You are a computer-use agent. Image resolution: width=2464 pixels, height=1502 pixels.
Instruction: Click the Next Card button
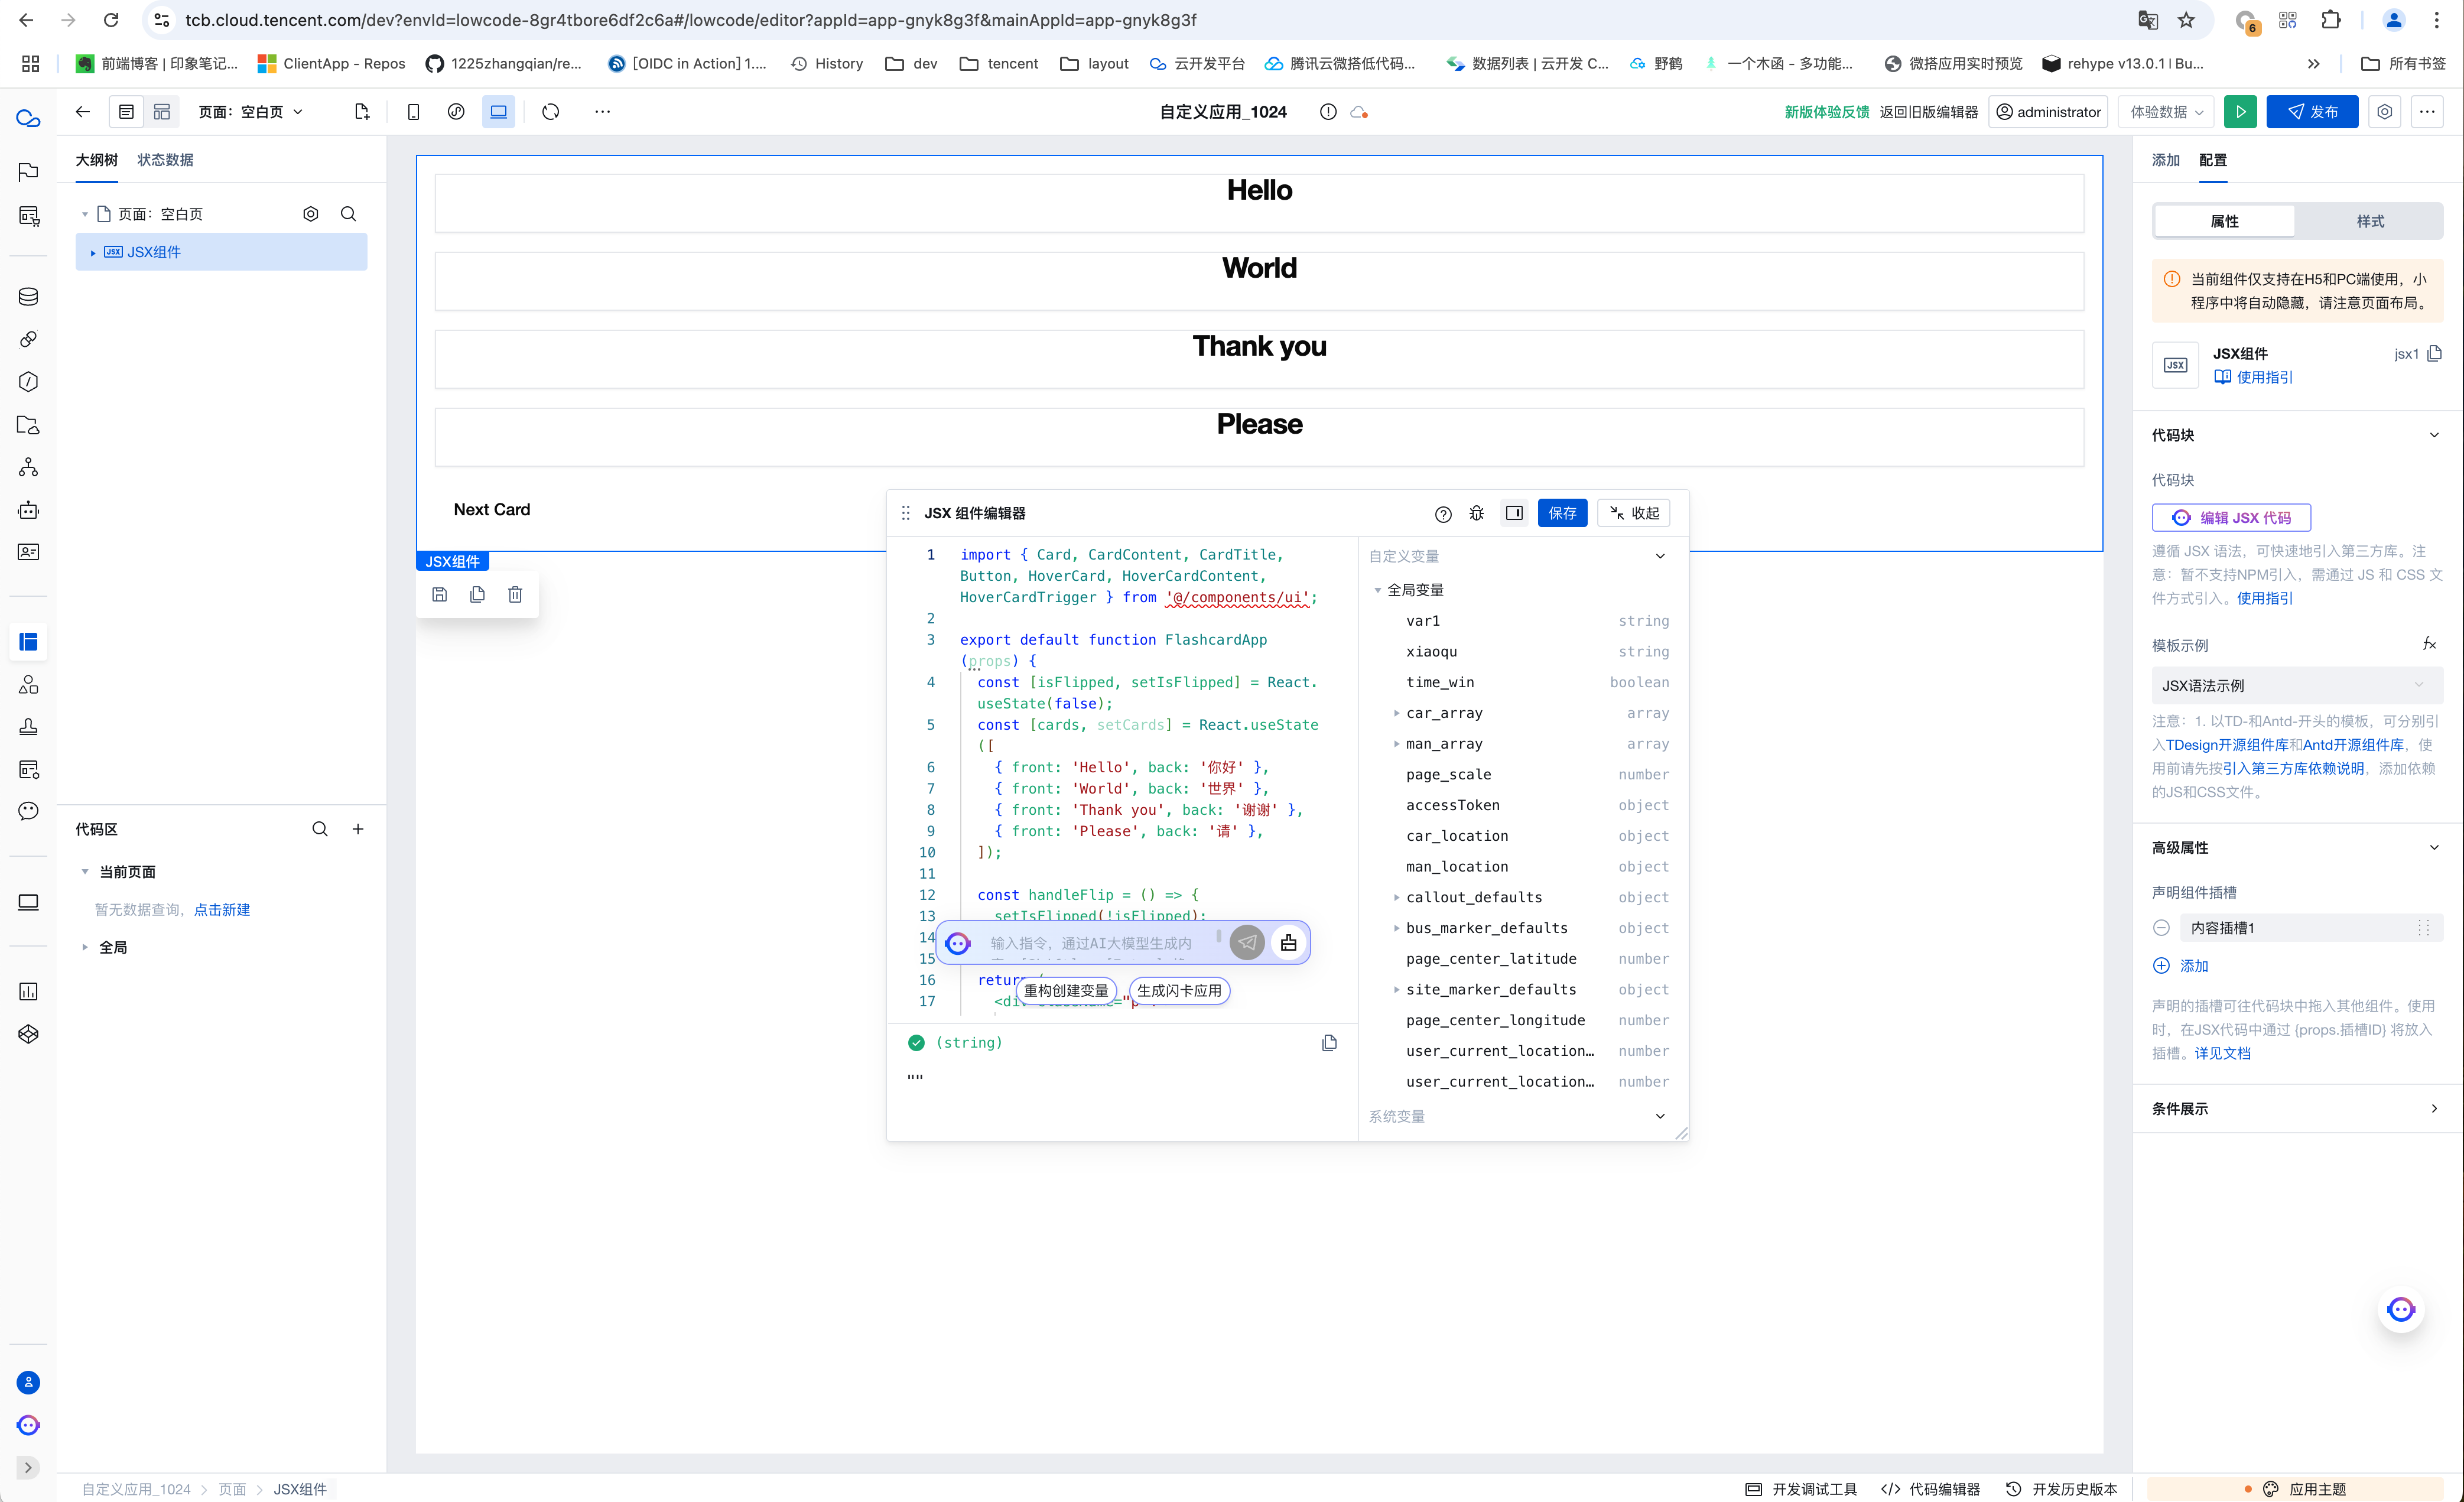point(492,510)
